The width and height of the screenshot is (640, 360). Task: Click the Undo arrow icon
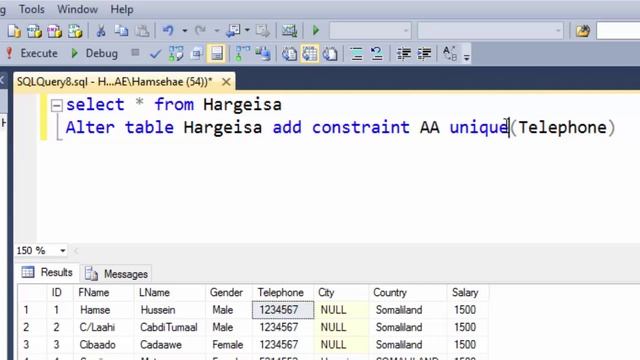(x=168, y=30)
